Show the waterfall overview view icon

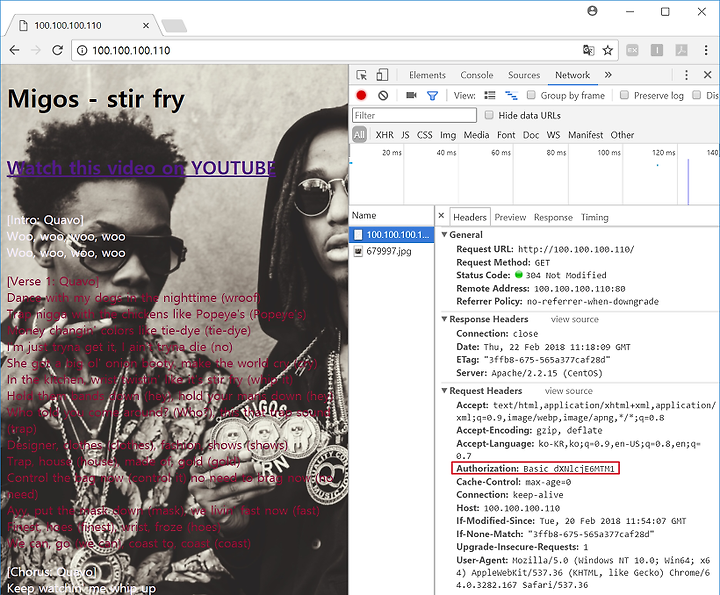[x=511, y=95]
